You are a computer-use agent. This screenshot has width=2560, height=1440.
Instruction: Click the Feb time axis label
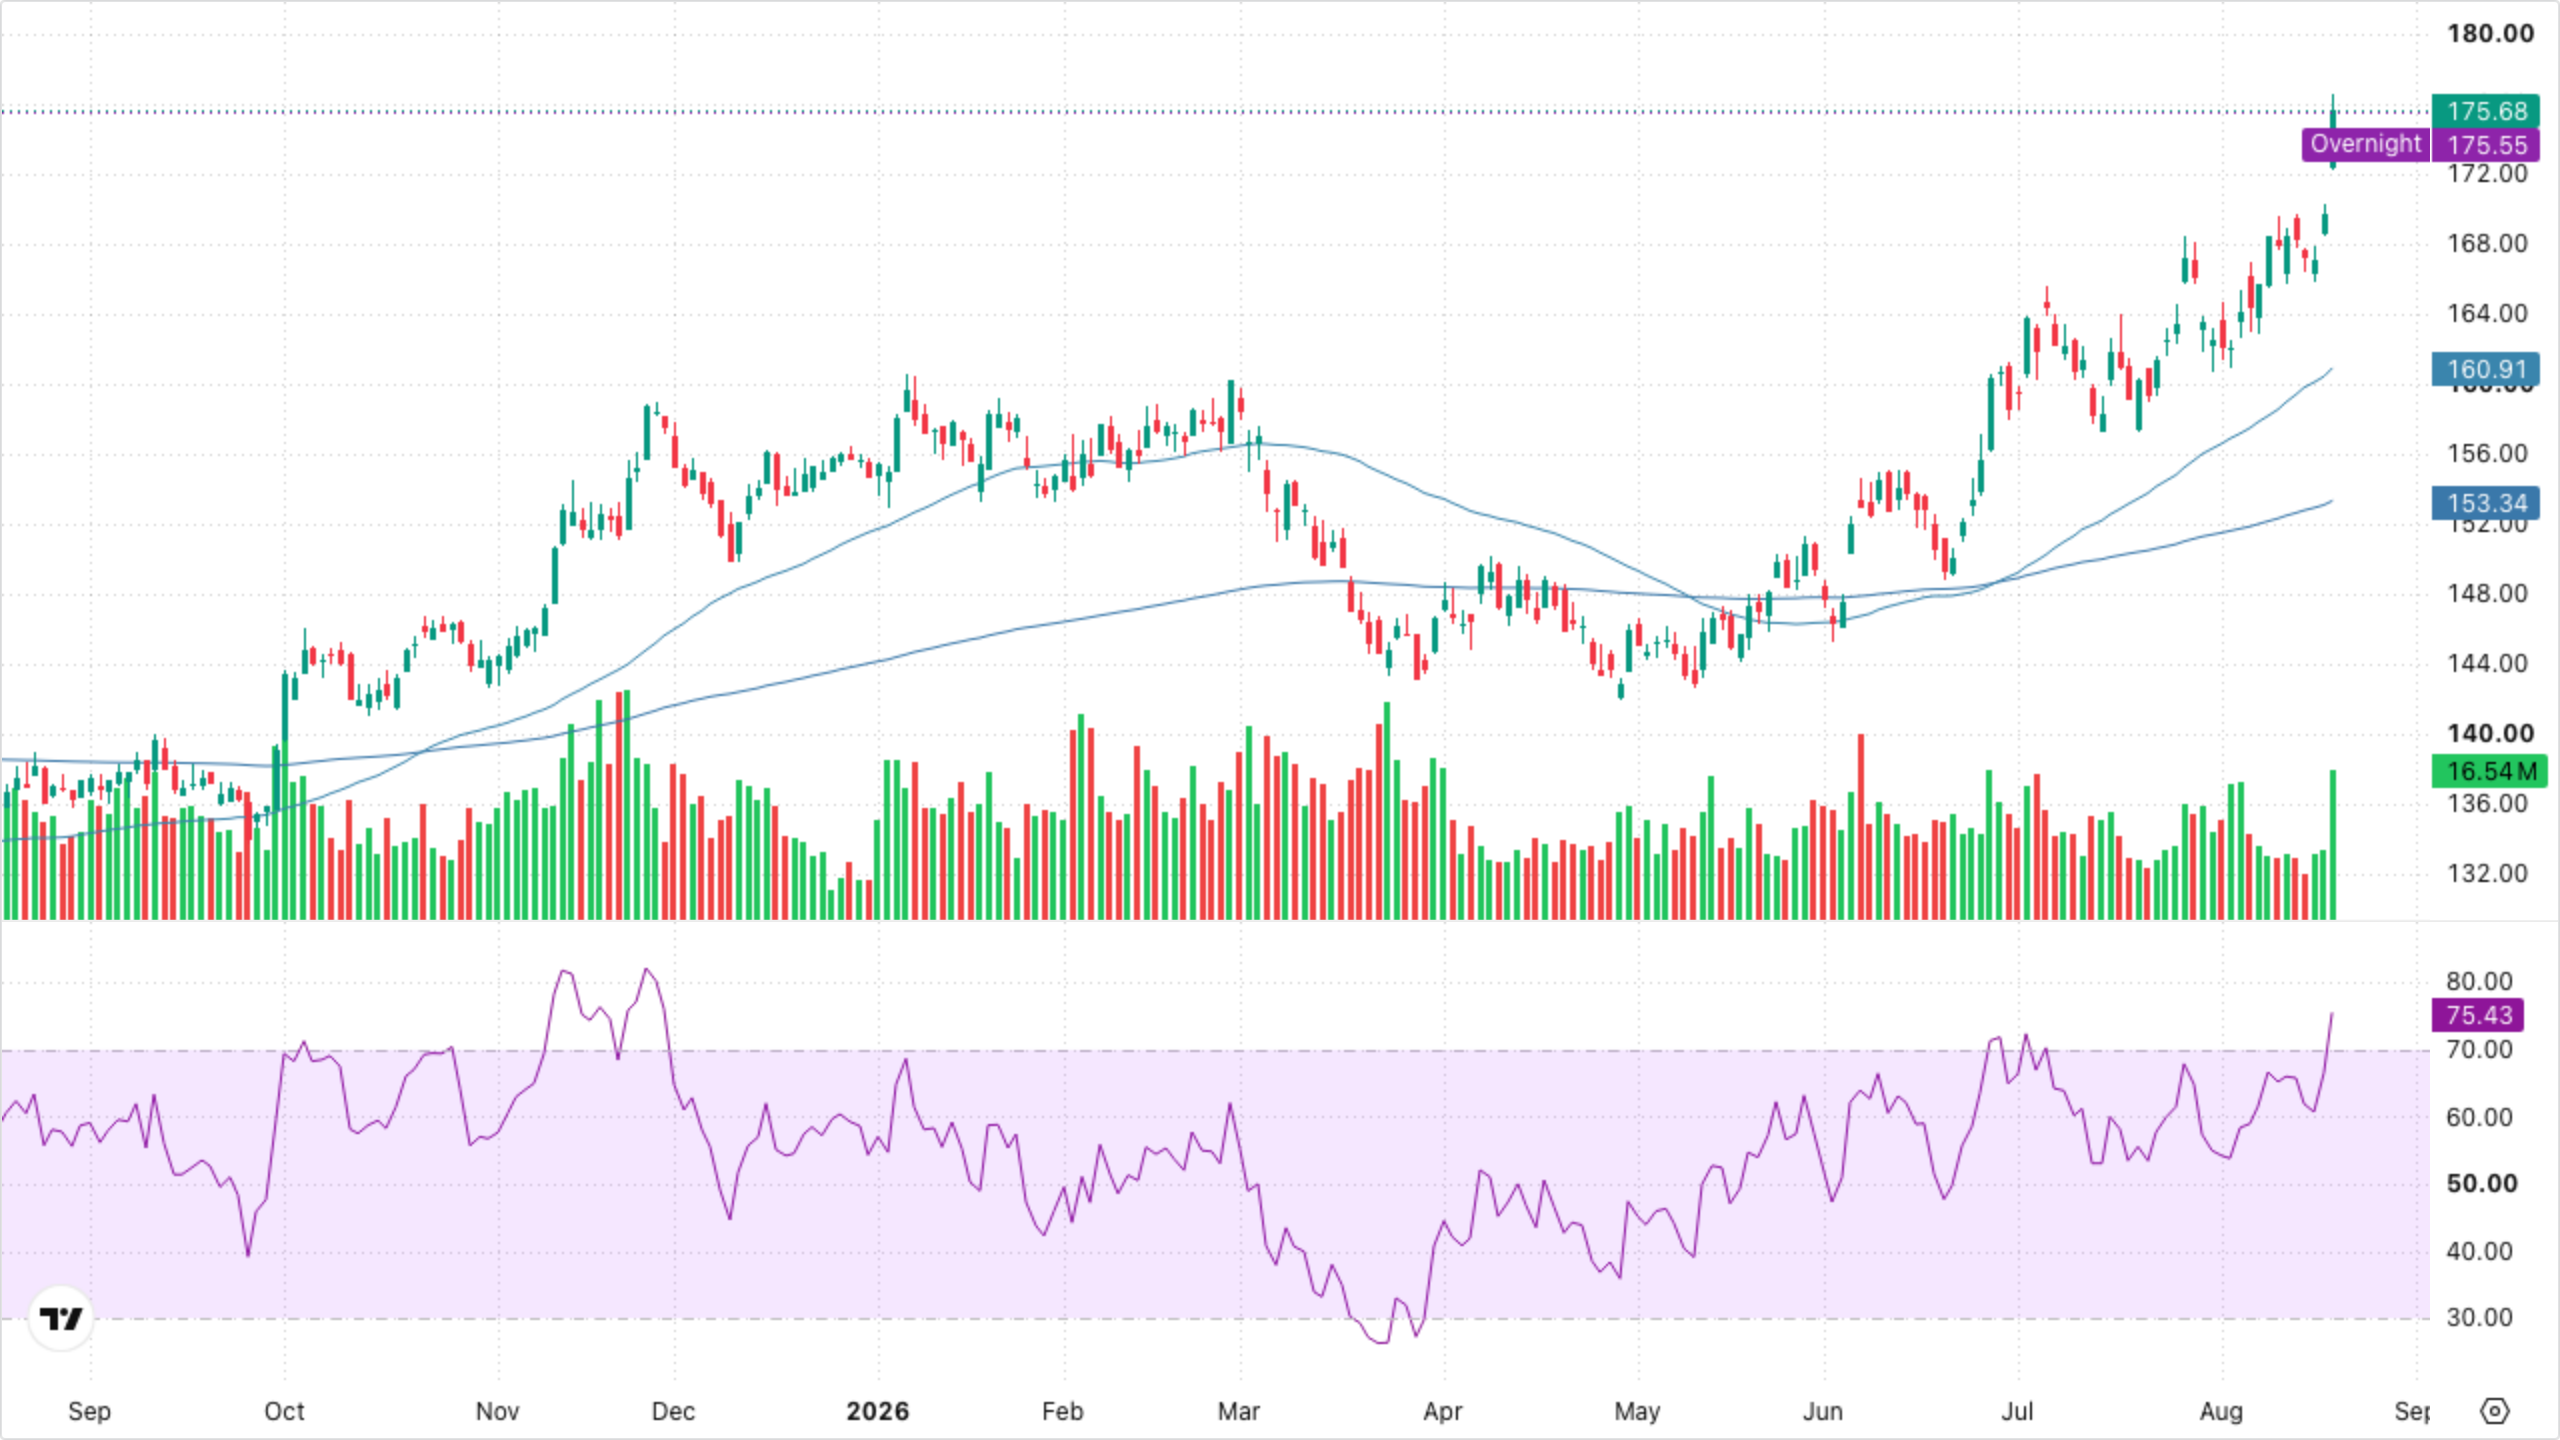(x=1062, y=1412)
